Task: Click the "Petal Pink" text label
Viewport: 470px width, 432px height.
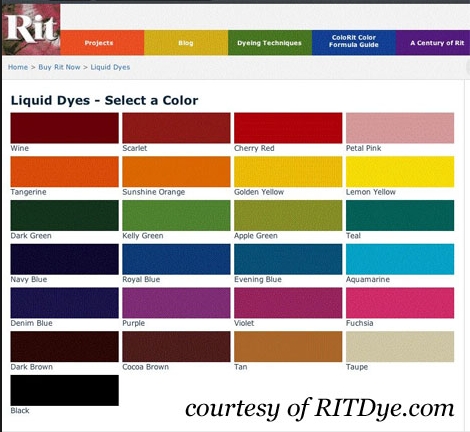Action: coord(364,148)
